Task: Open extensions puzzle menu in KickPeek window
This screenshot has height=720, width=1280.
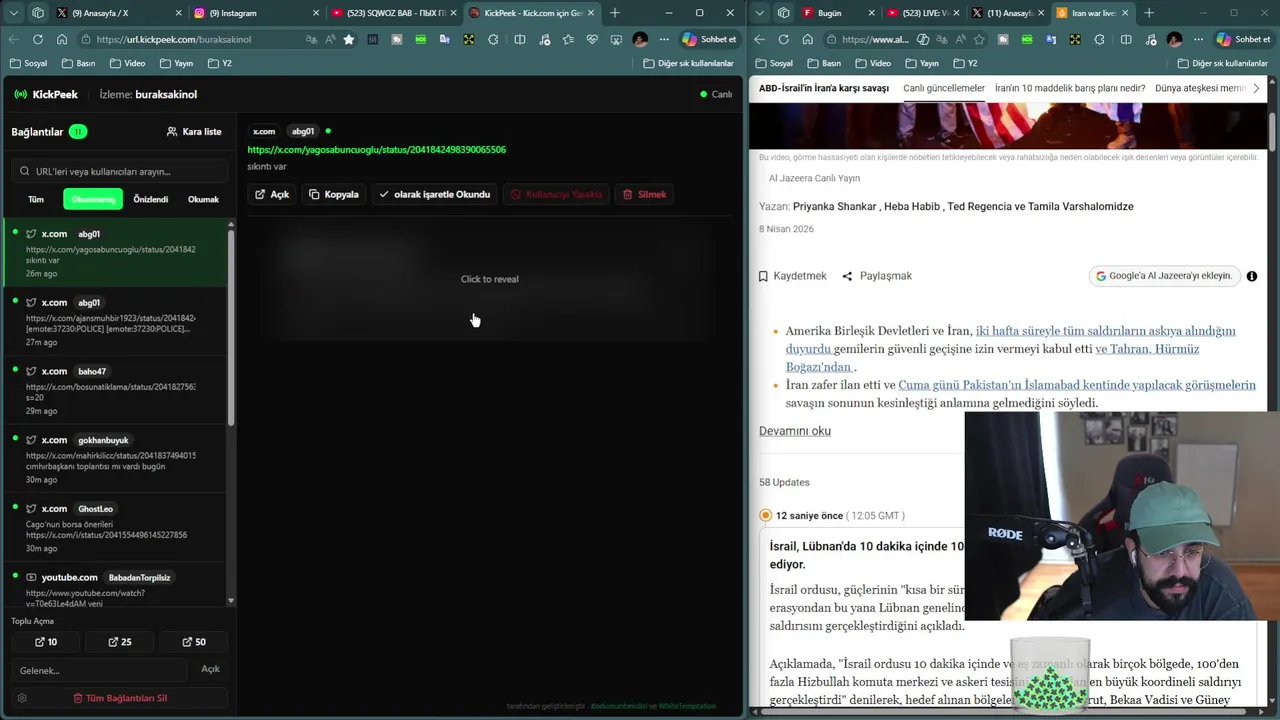Action: pyautogui.click(x=493, y=39)
